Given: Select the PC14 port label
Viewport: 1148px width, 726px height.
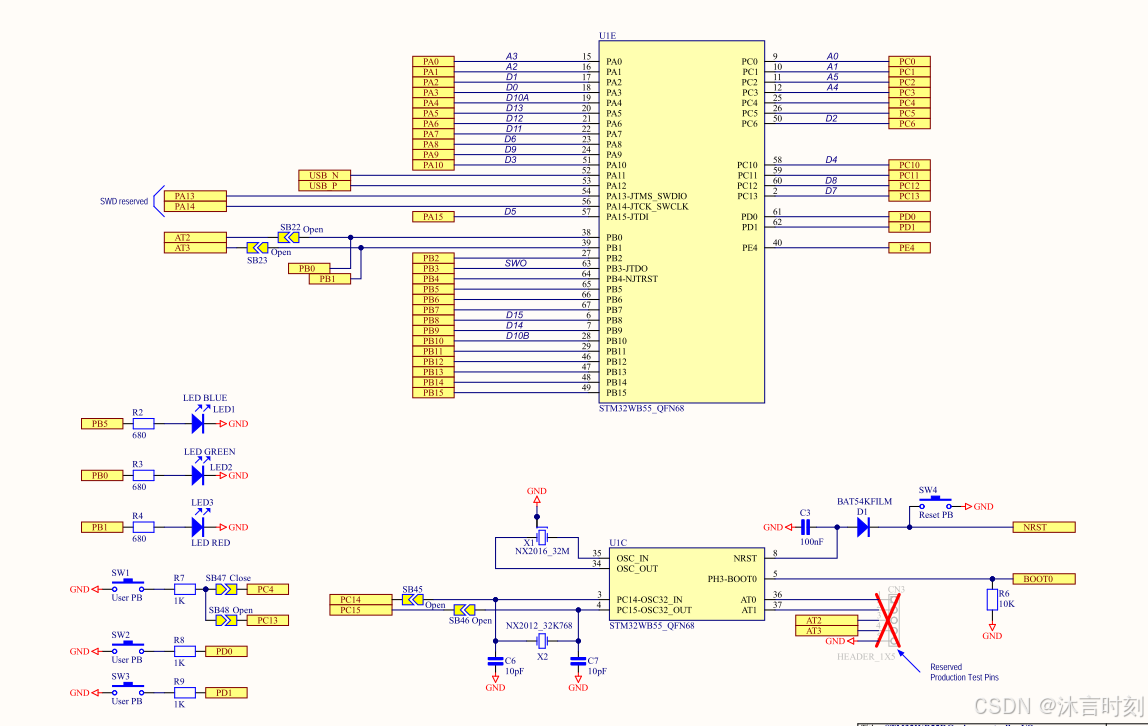Looking at the screenshot, I should (360, 599).
